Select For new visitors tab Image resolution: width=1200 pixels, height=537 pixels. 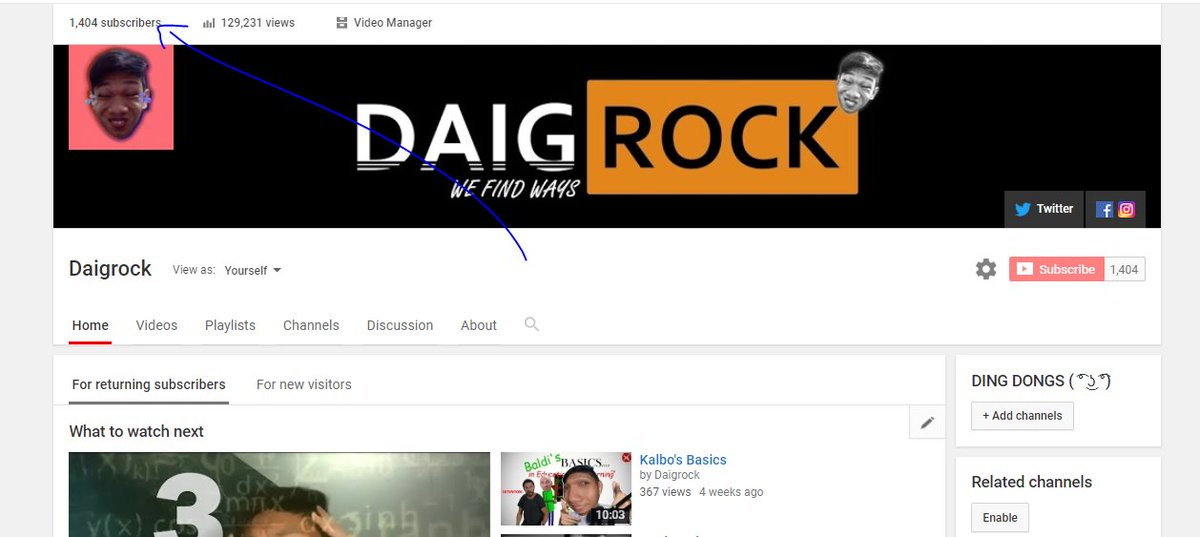(304, 384)
